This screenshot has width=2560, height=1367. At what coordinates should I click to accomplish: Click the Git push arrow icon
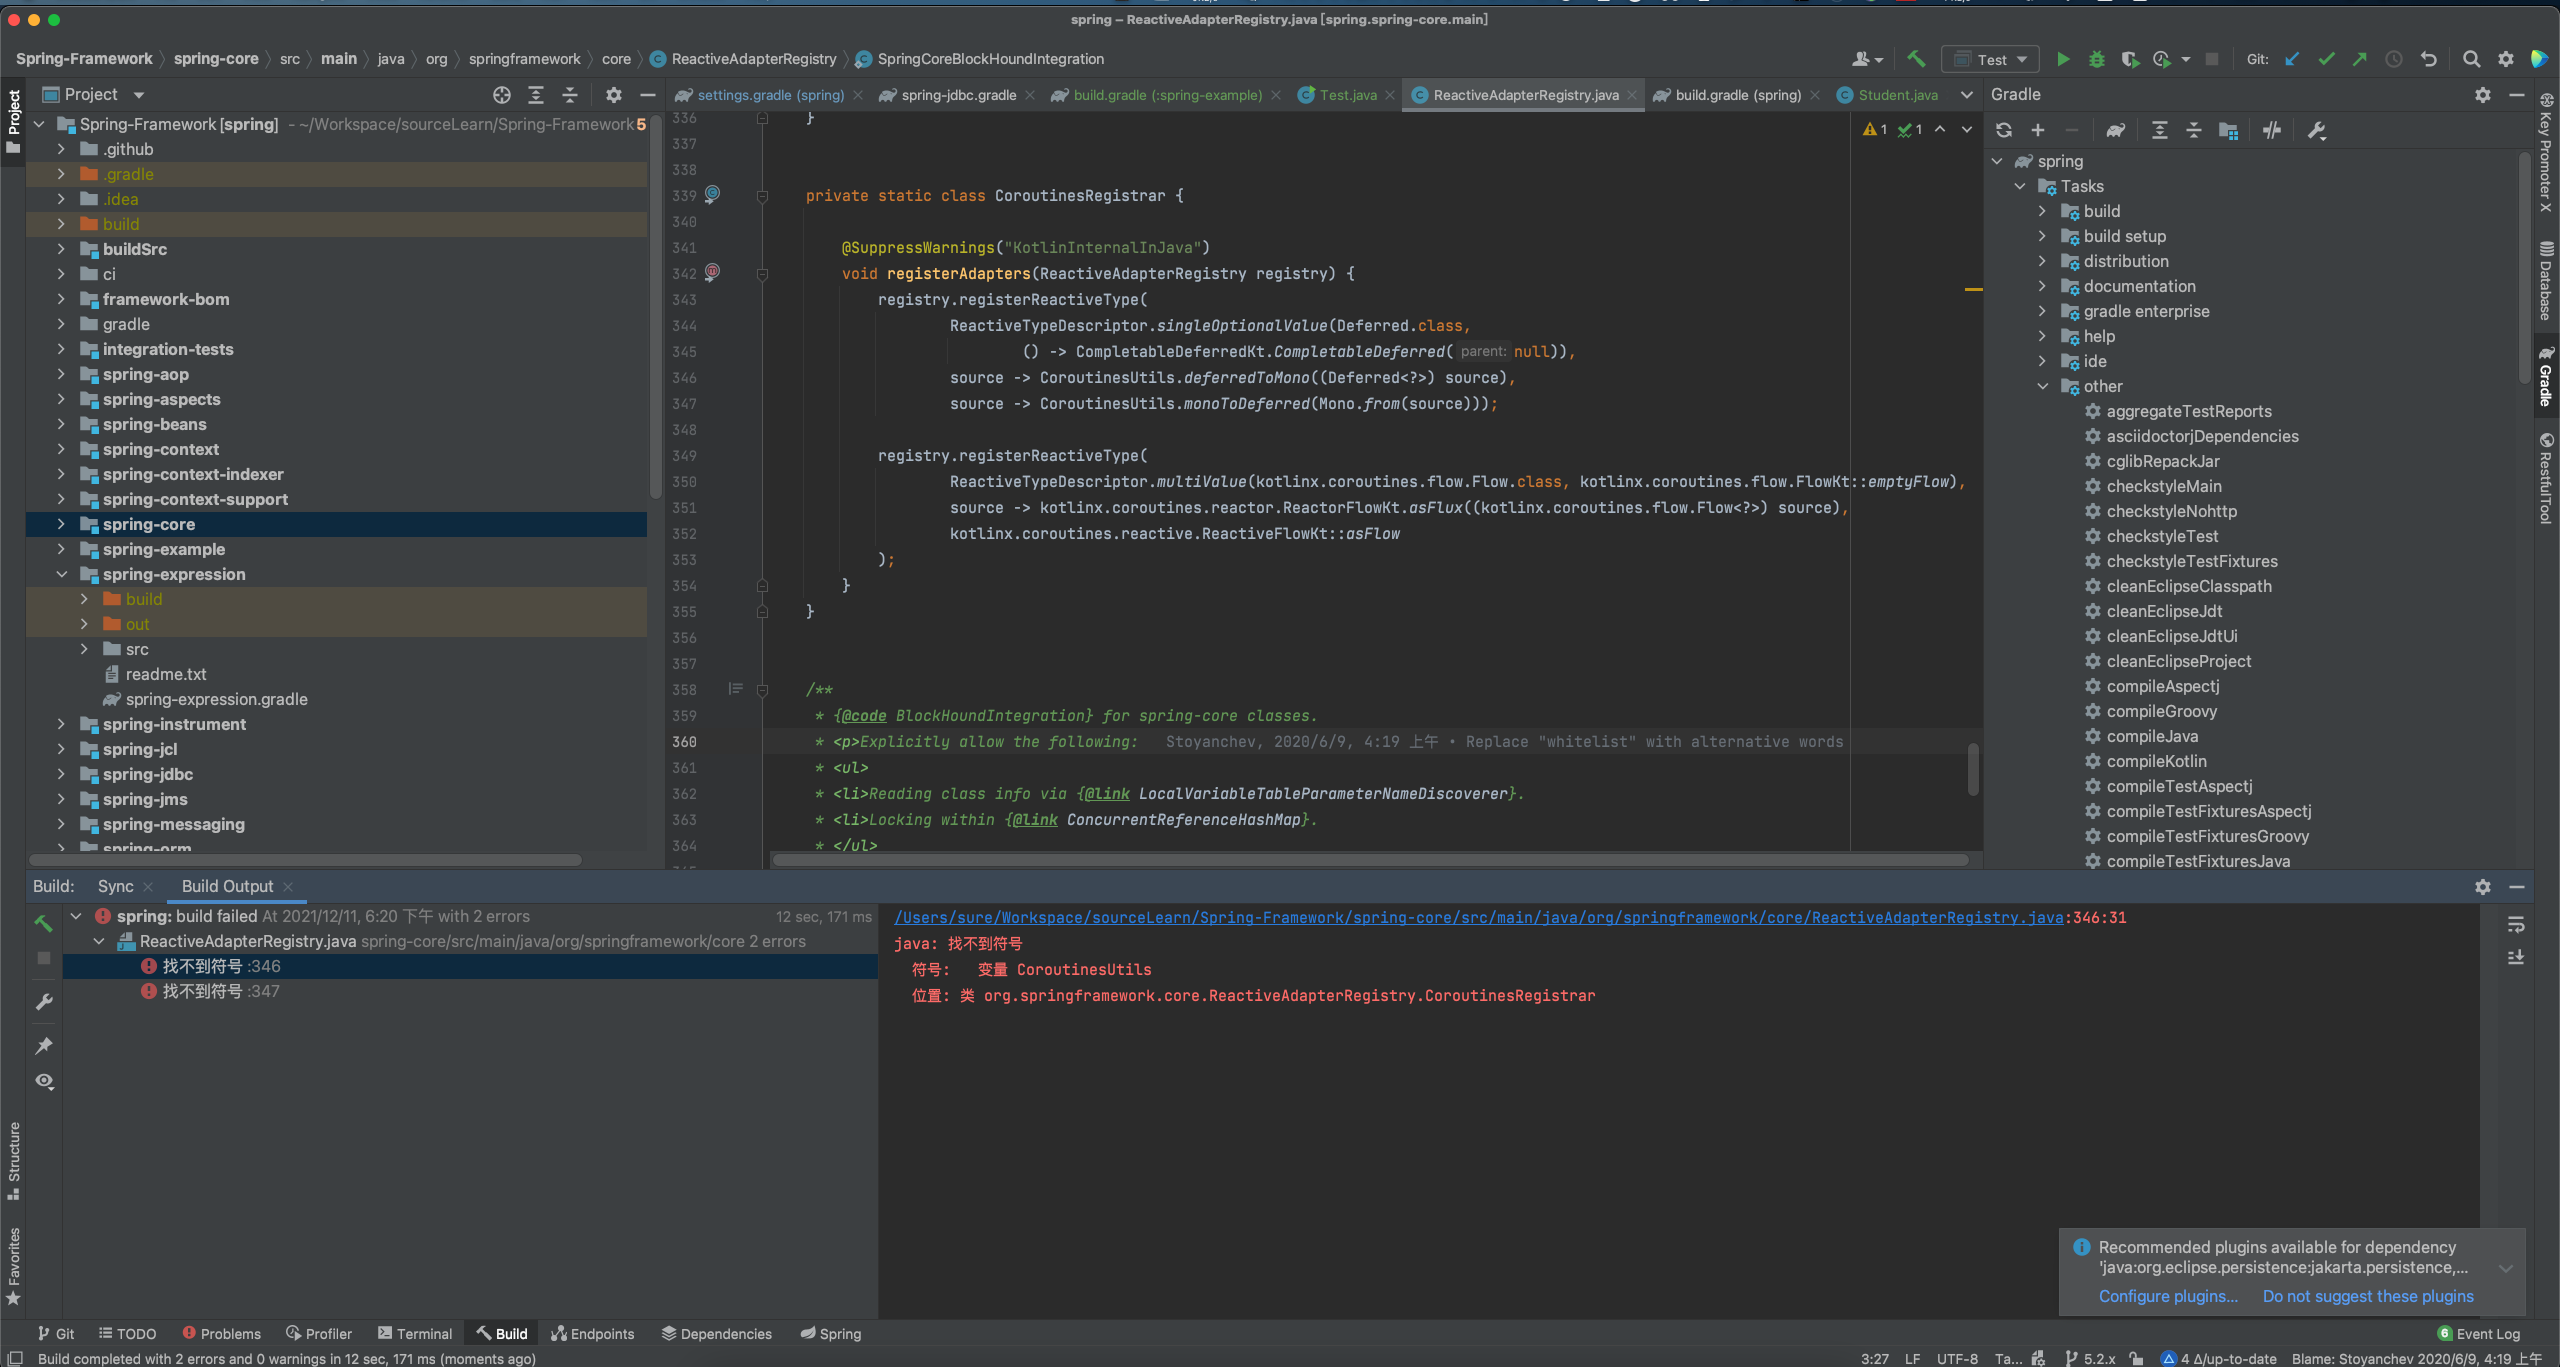[2360, 59]
